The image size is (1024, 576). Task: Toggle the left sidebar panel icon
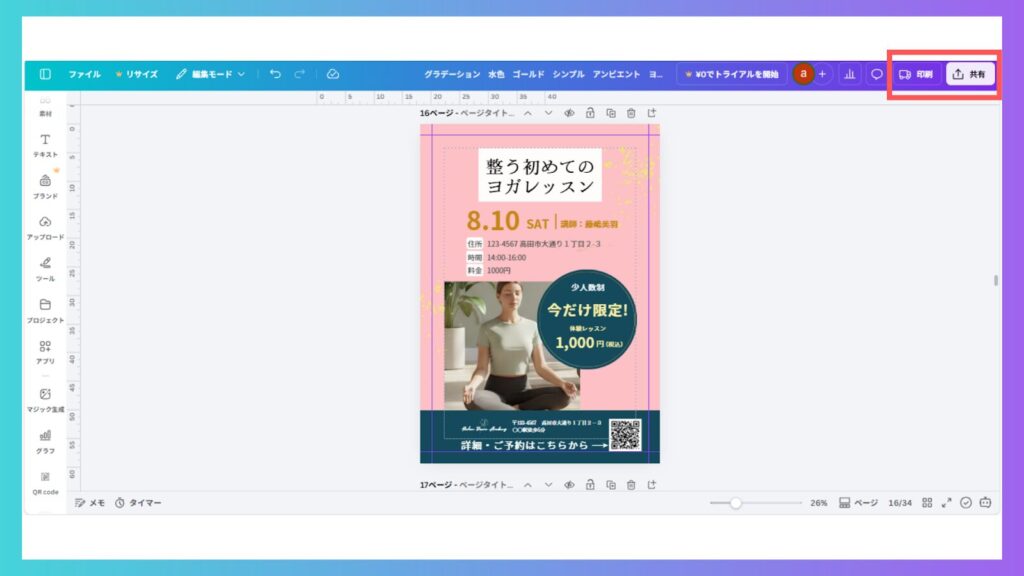45,74
